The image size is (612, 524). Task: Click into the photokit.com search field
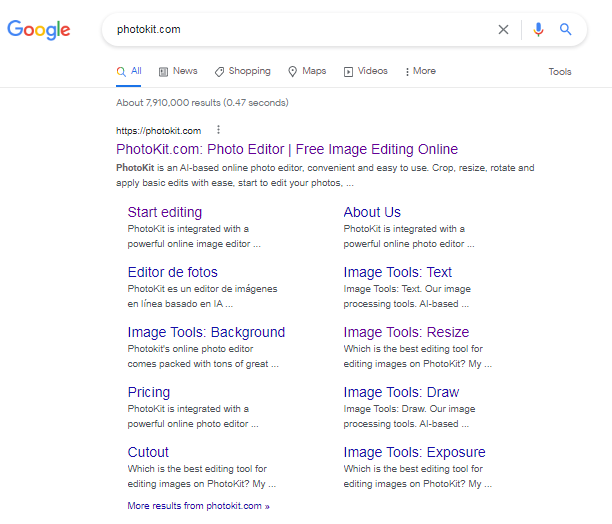click(x=300, y=30)
